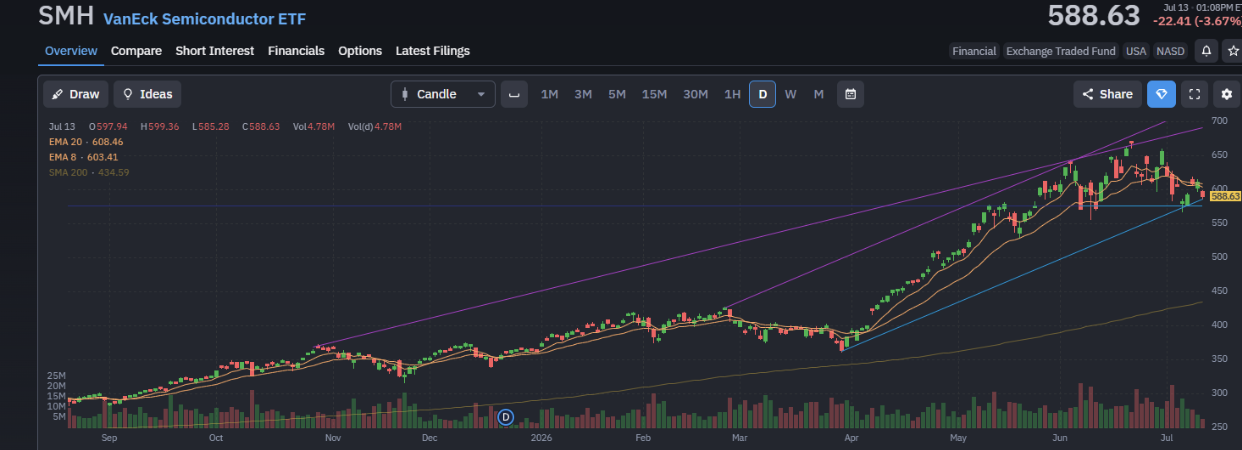Image resolution: width=1242 pixels, height=450 pixels.
Task: Click the -22.41 (-3.67%) price change
Action: click(x=1197, y=21)
